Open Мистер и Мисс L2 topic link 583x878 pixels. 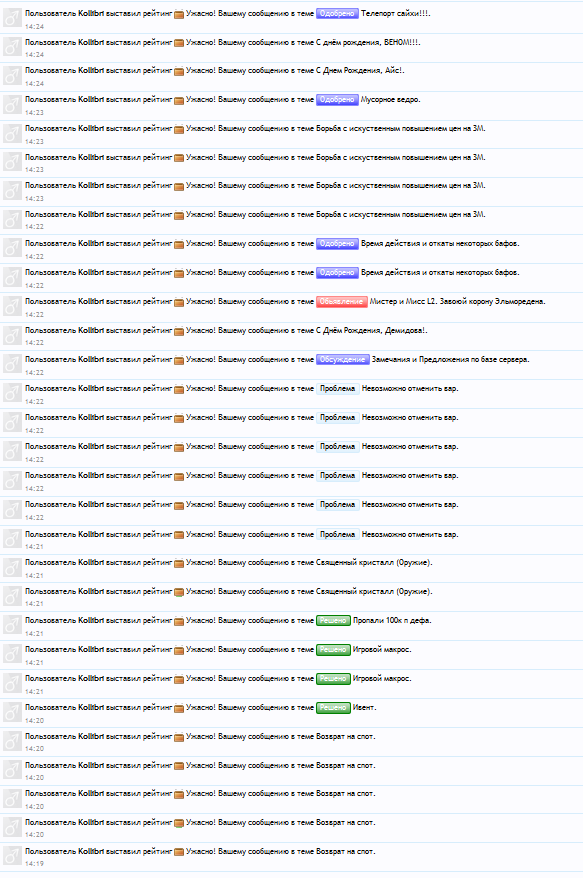click(x=457, y=301)
